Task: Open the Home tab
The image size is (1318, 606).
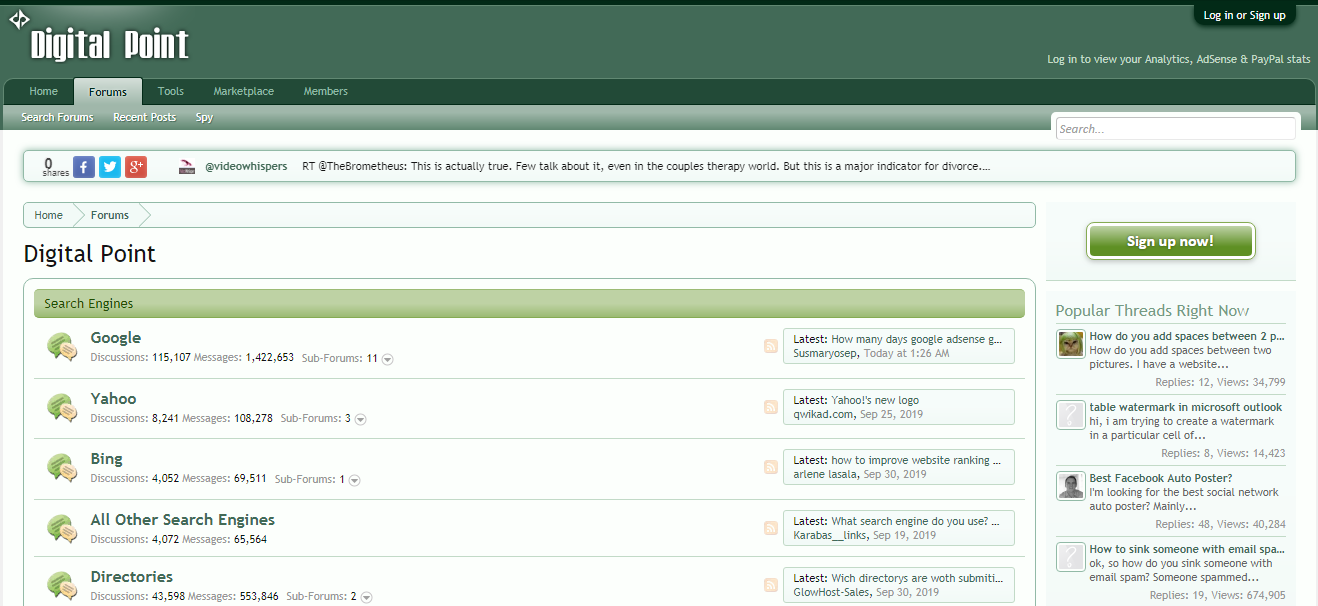Action: click(43, 91)
